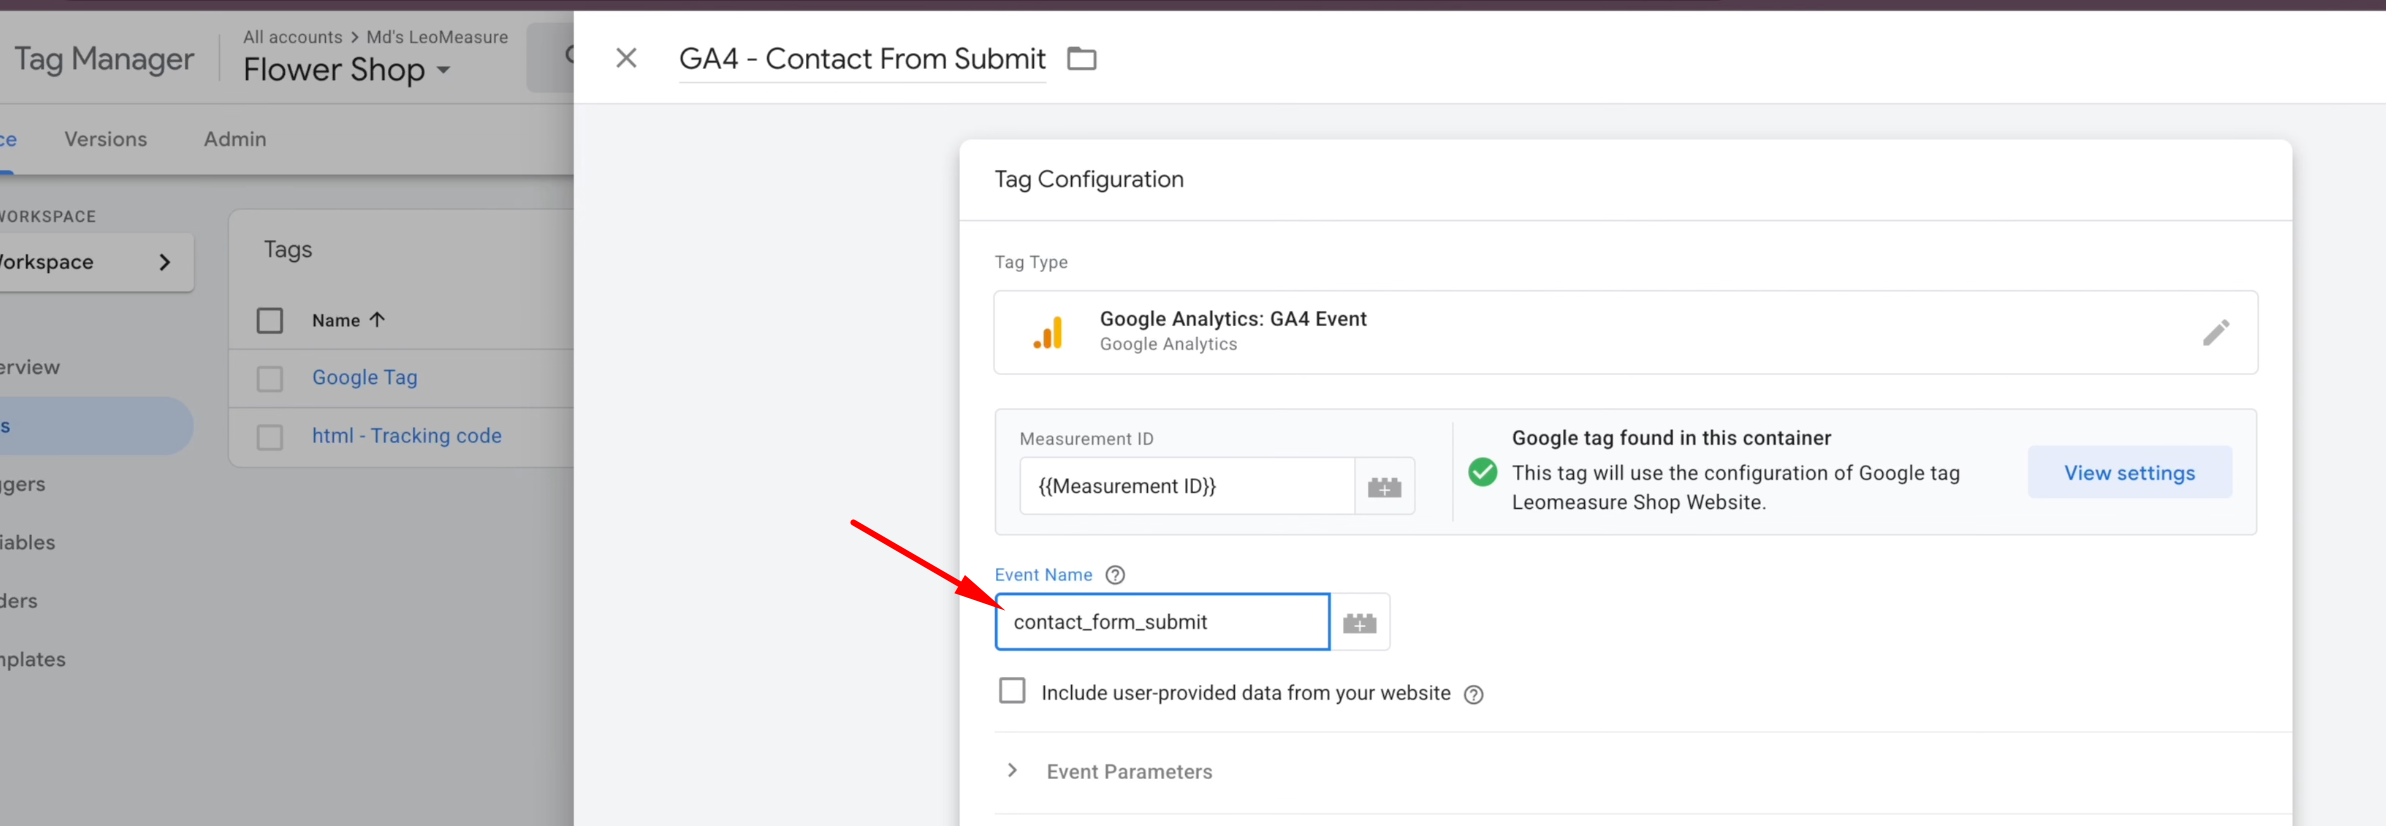This screenshot has width=2386, height=826.
Task: Click the folder icon beside tag name
Action: pyautogui.click(x=1081, y=59)
